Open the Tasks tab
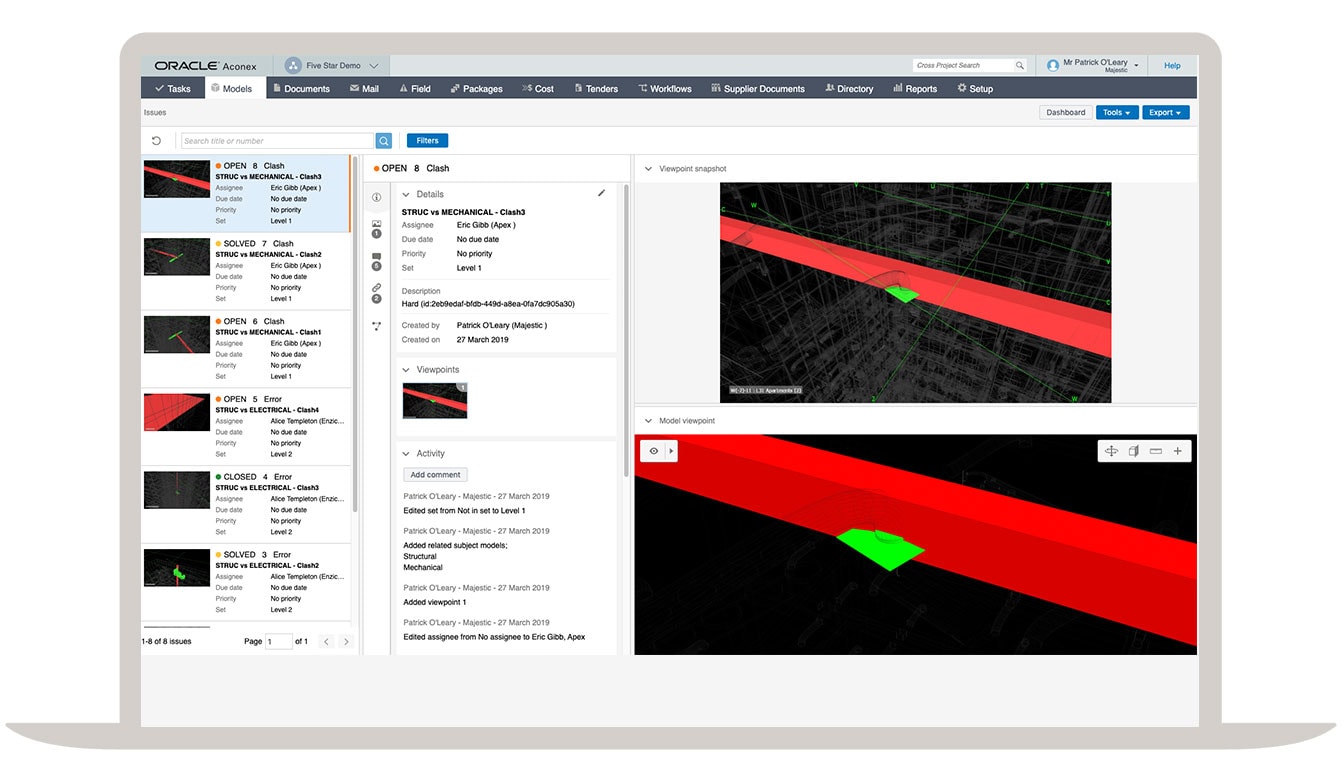 coord(173,89)
